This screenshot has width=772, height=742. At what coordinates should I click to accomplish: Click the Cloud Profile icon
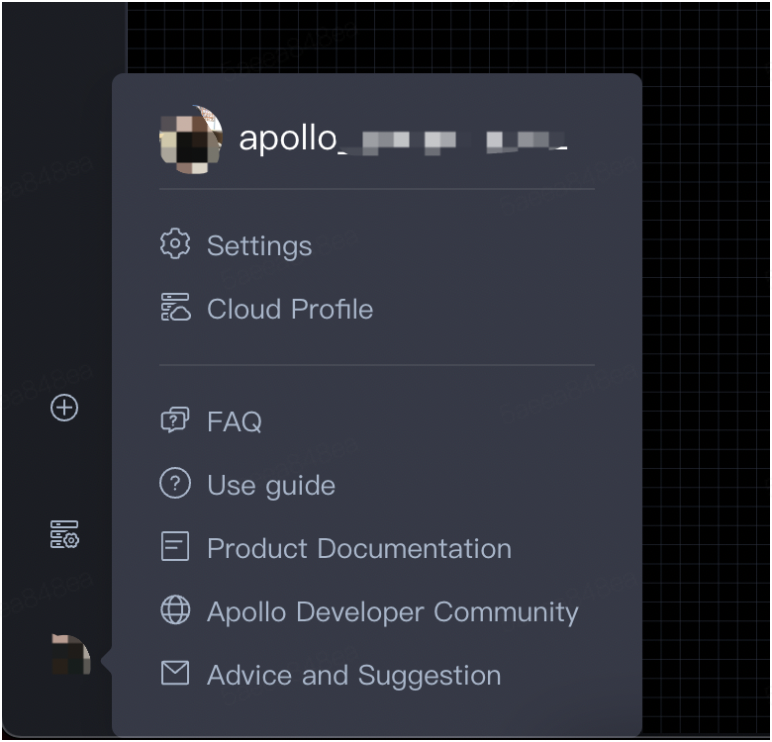click(175, 307)
